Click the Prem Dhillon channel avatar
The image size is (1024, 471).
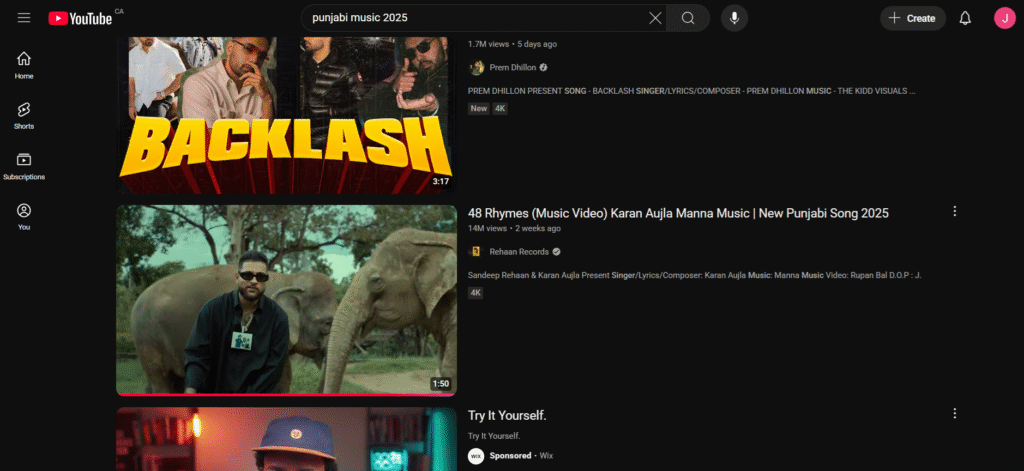(476, 67)
